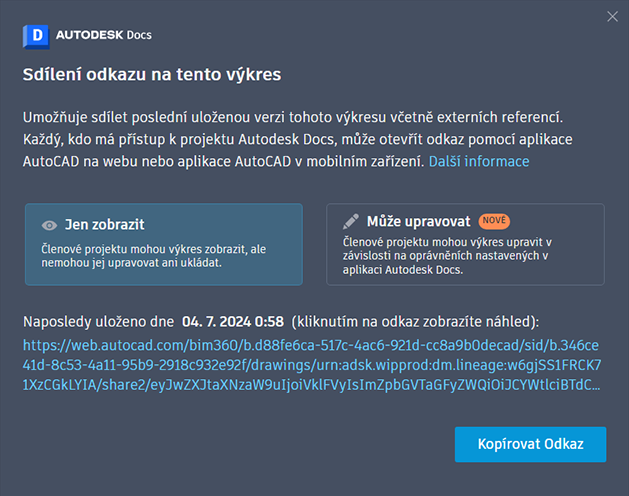
Task: Click the last saved date 04. 7. 2024 0:58
Action: point(233,322)
